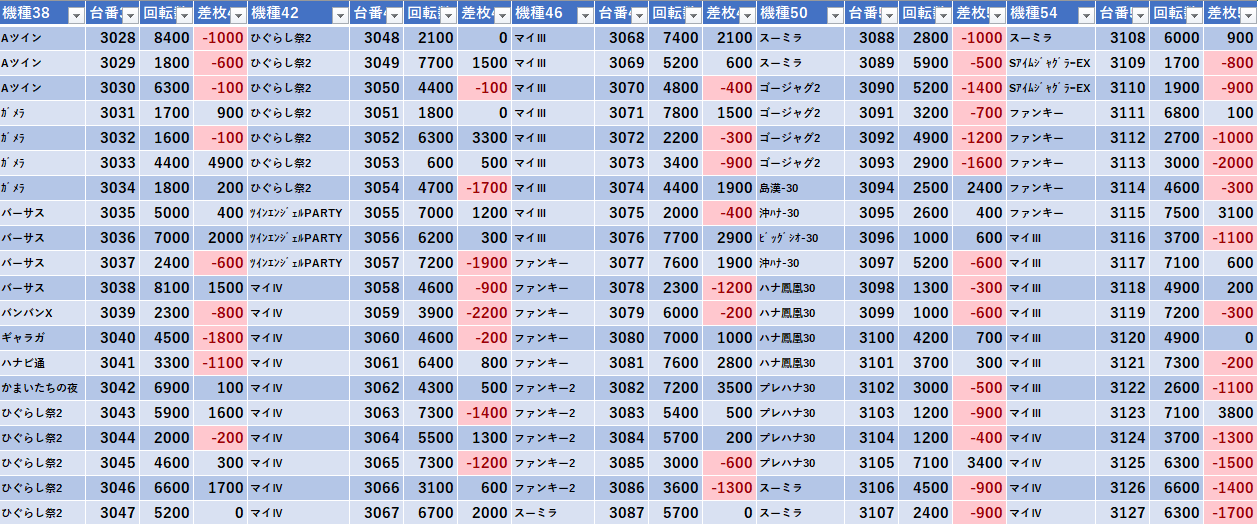Select machine number cell 3108
Image resolution: width=1258 pixels, height=524 pixels.
1122,38
